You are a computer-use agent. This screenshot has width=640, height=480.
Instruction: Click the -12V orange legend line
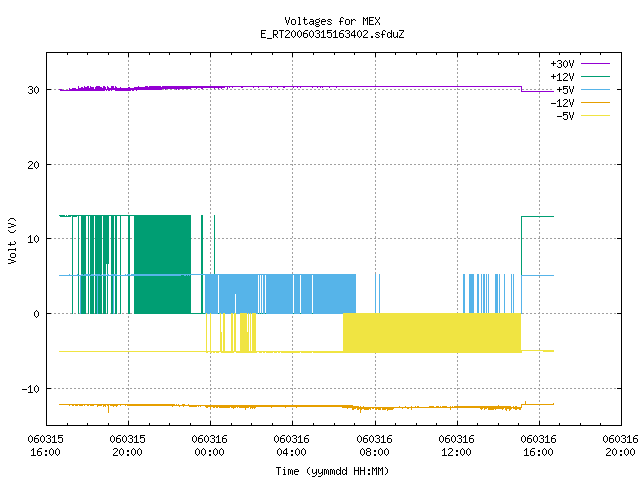(595, 102)
